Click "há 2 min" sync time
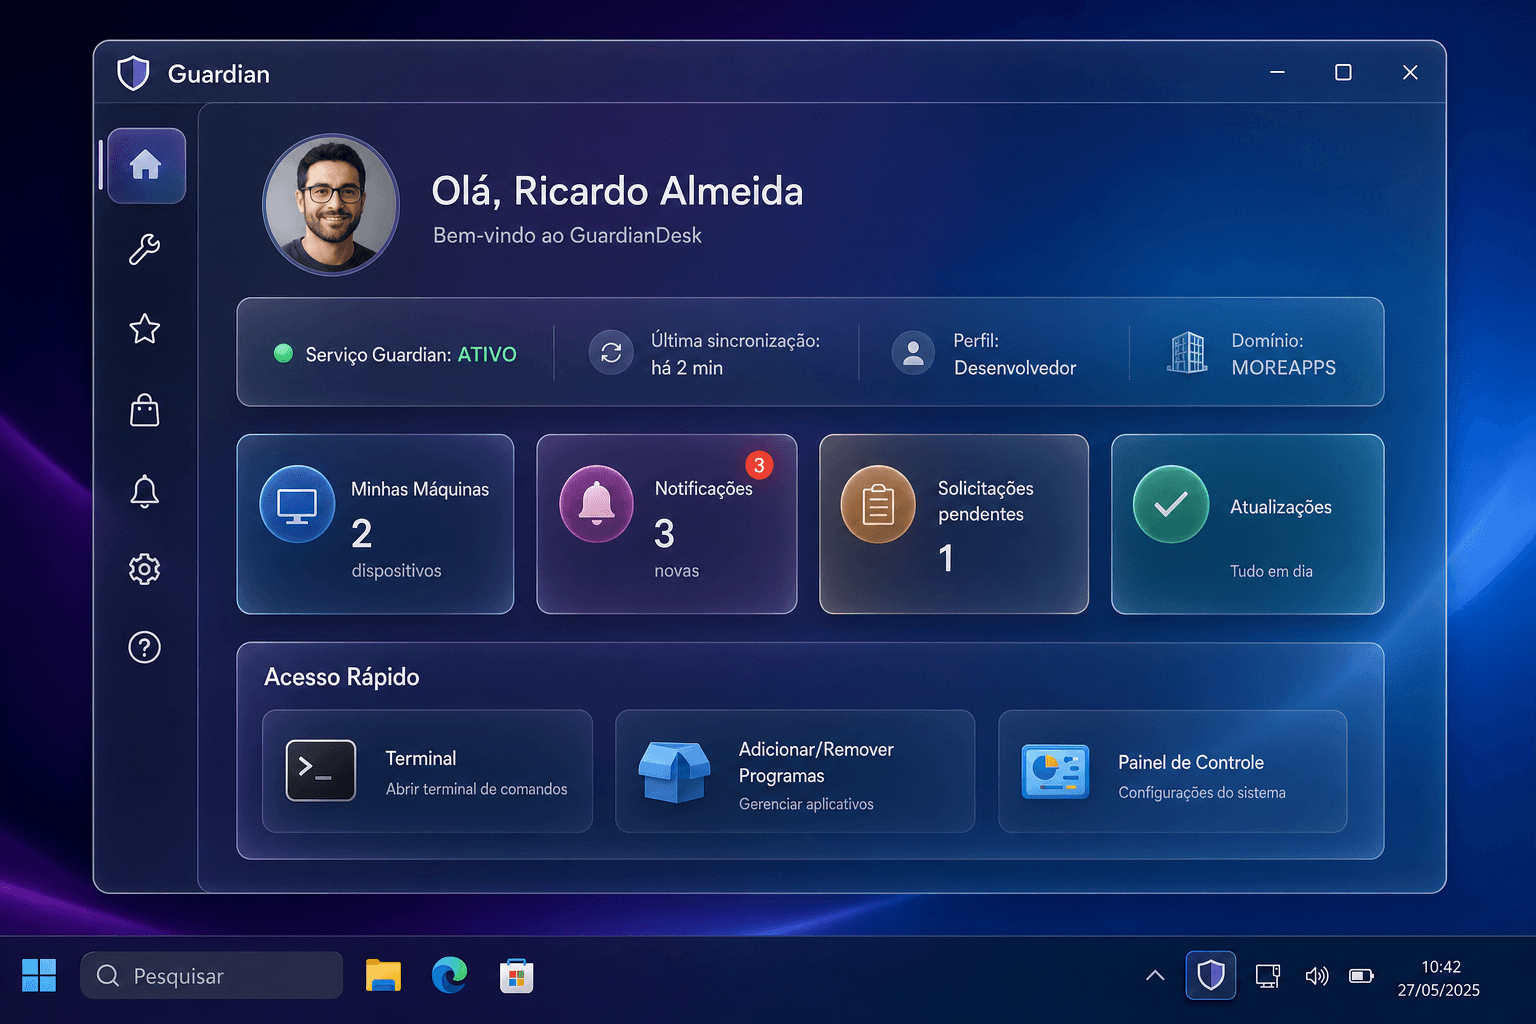This screenshot has width=1536, height=1024. pos(687,368)
